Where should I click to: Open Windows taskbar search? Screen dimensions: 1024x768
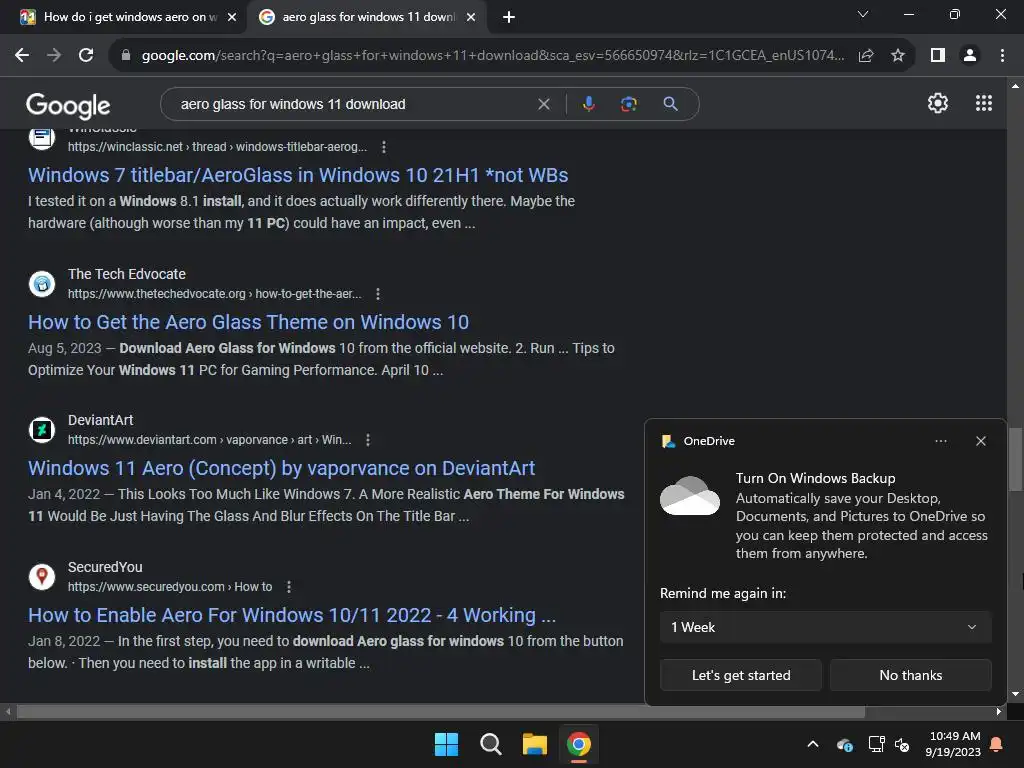[490, 744]
